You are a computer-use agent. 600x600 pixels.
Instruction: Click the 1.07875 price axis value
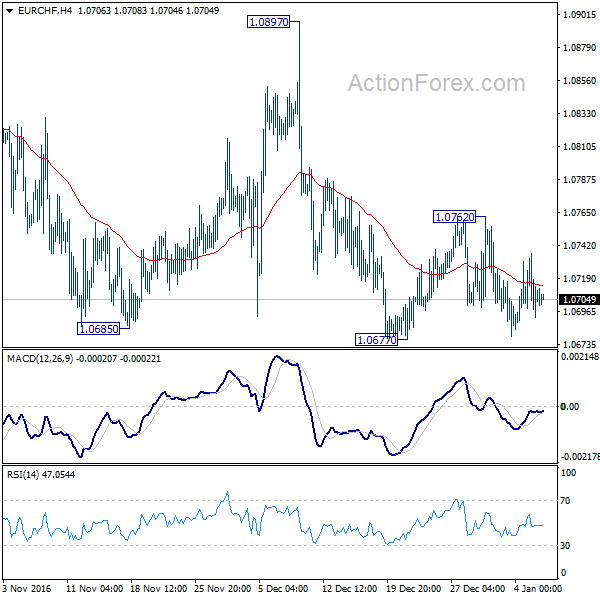[x=579, y=179]
